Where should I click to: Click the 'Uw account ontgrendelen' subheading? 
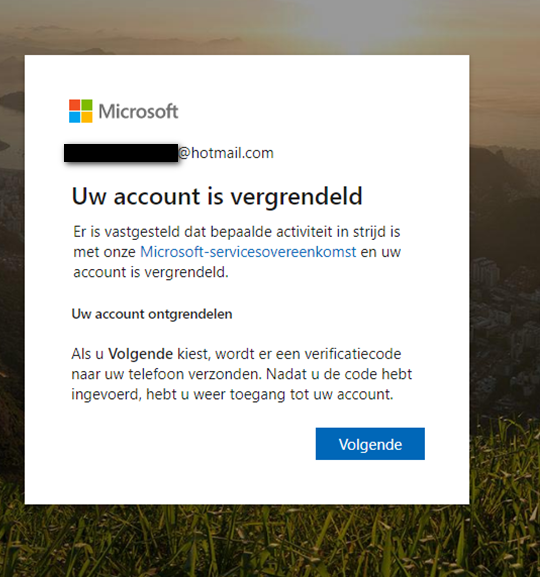tap(152, 314)
